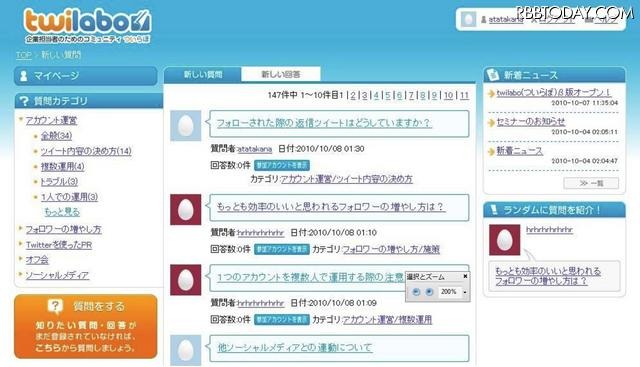Show participating accounts for the atatakana question
Viewport: 640px width, 367px height.
click(282, 165)
